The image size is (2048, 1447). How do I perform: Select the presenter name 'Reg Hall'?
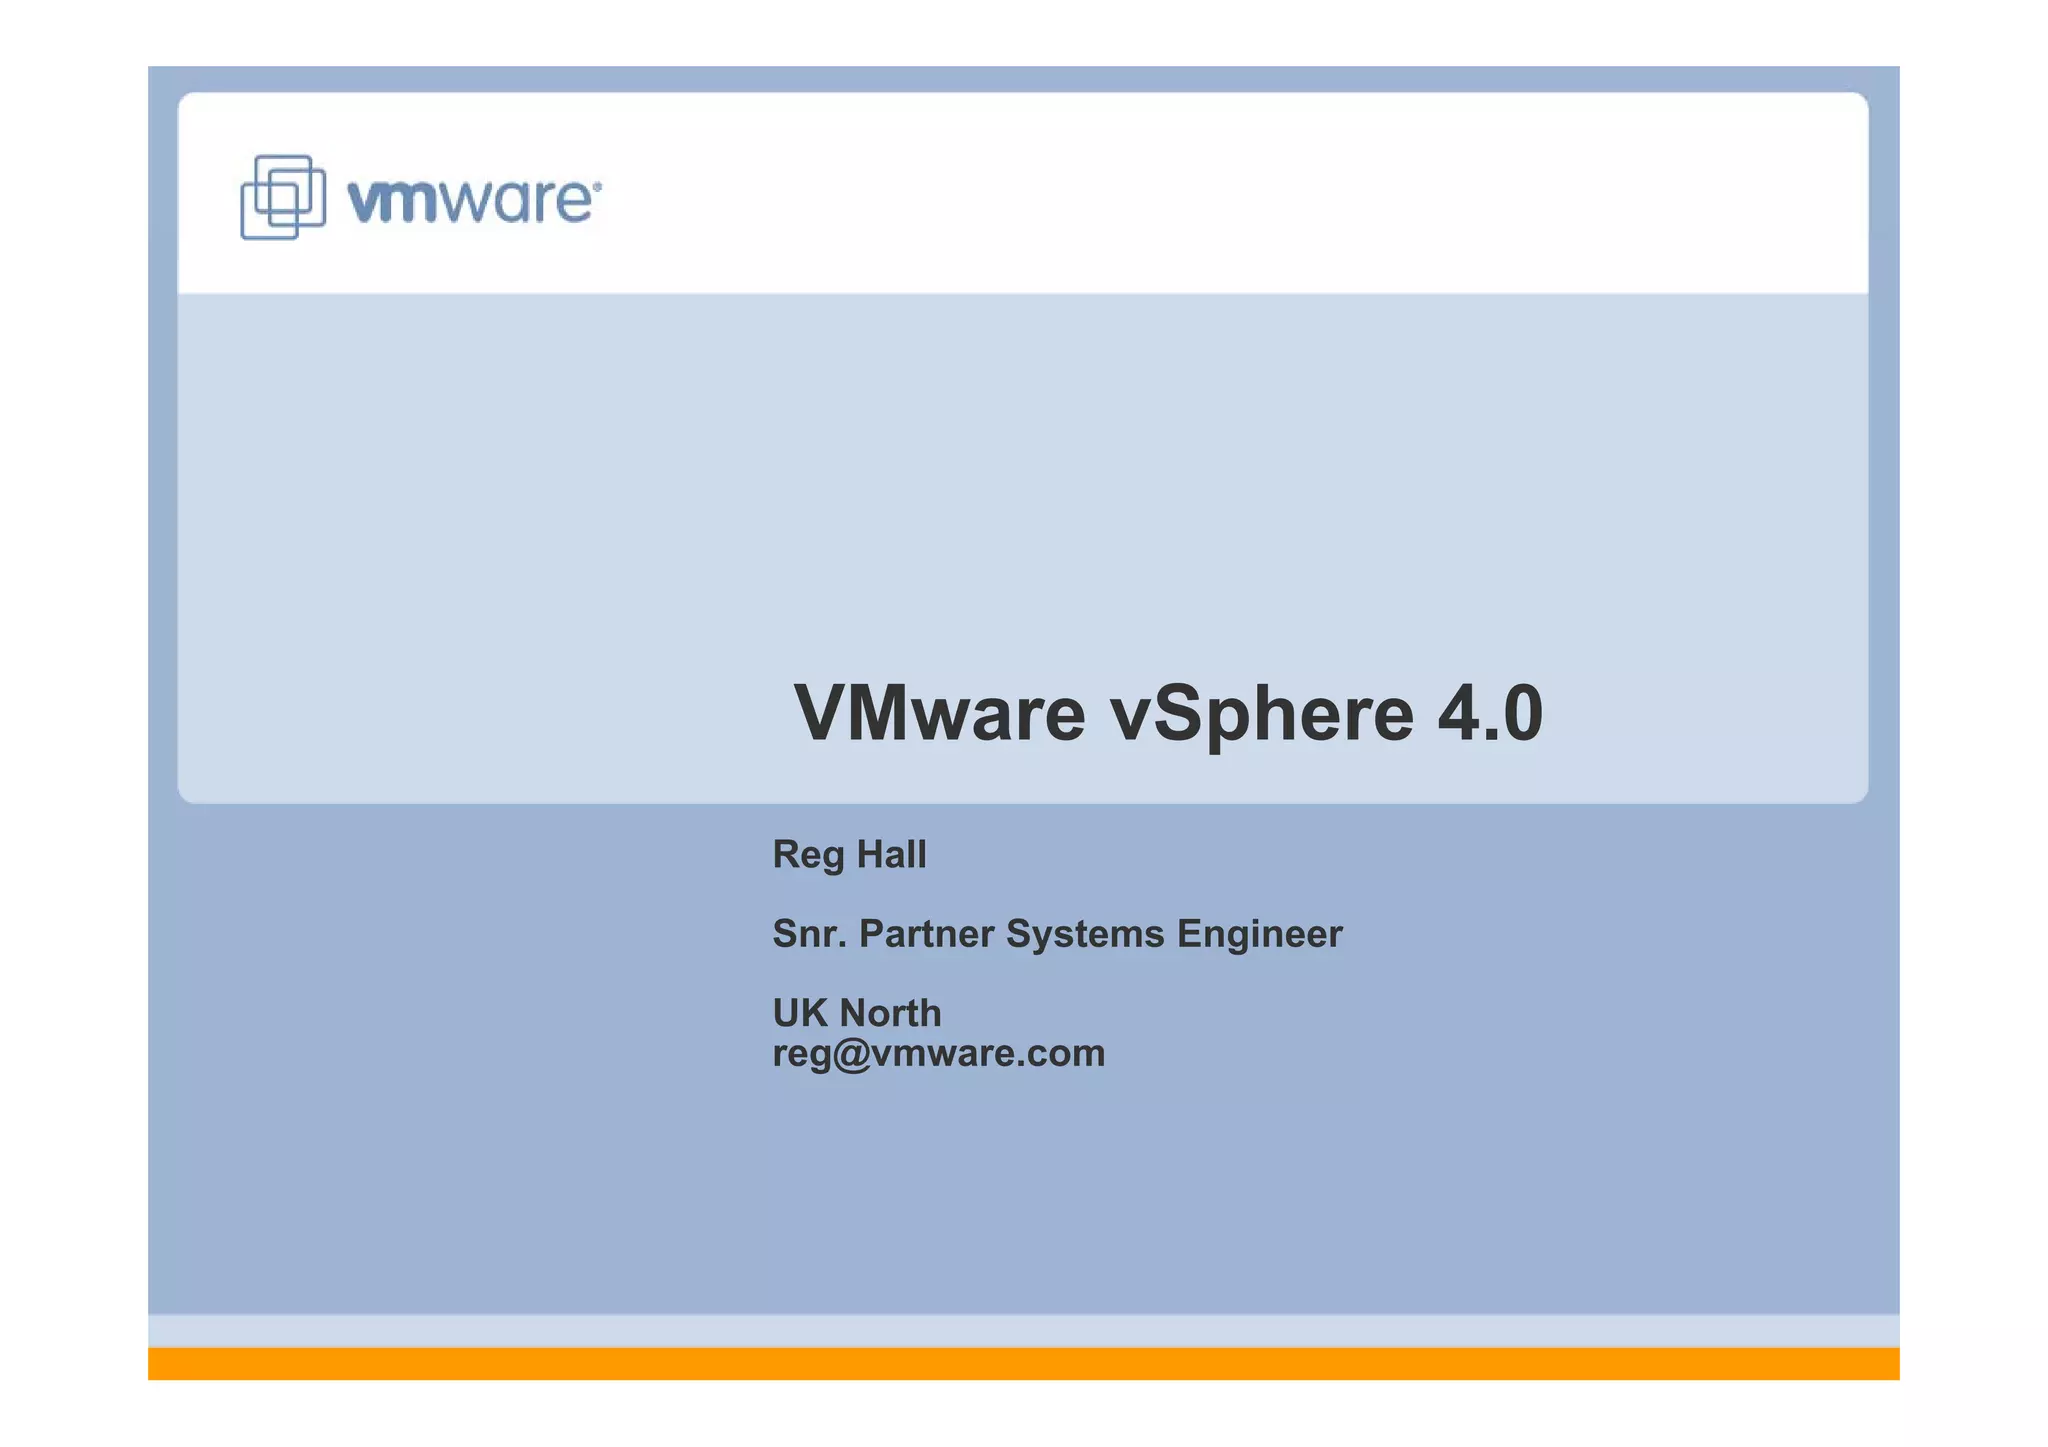(x=849, y=855)
